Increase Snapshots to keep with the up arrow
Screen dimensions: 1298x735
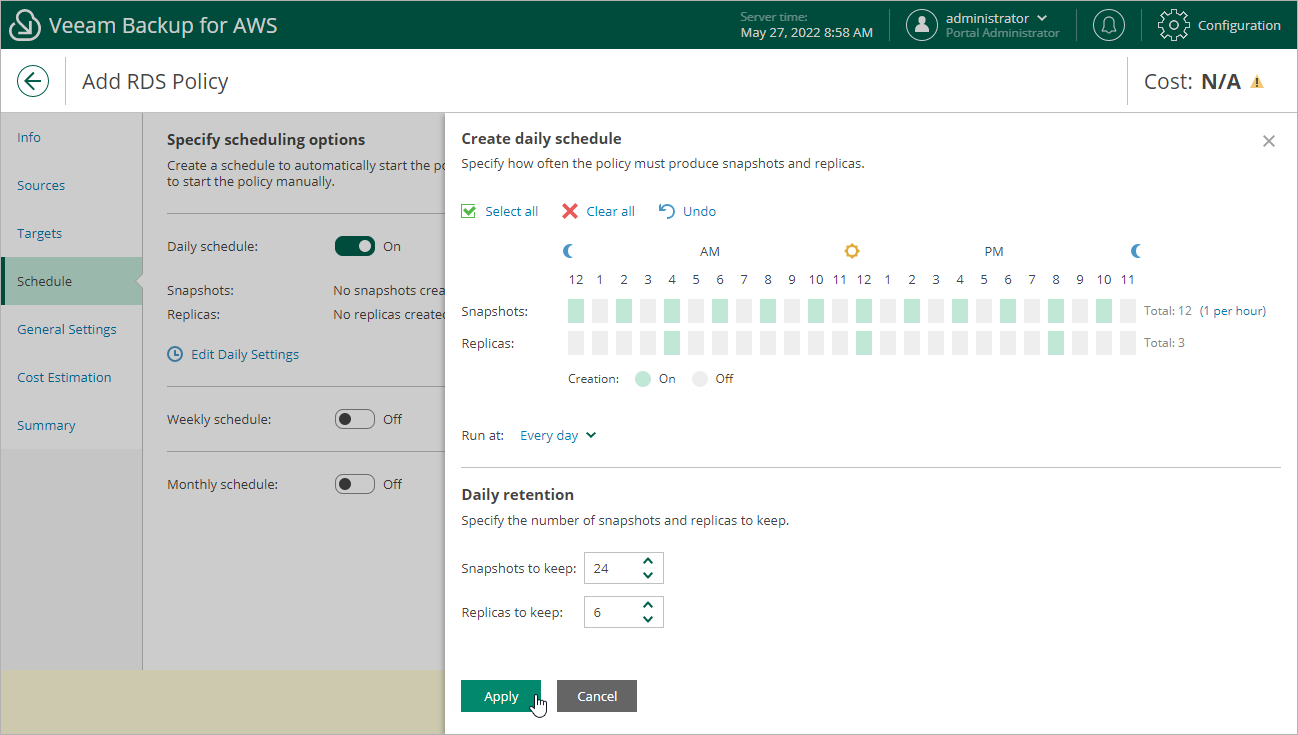(x=650, y=561)
